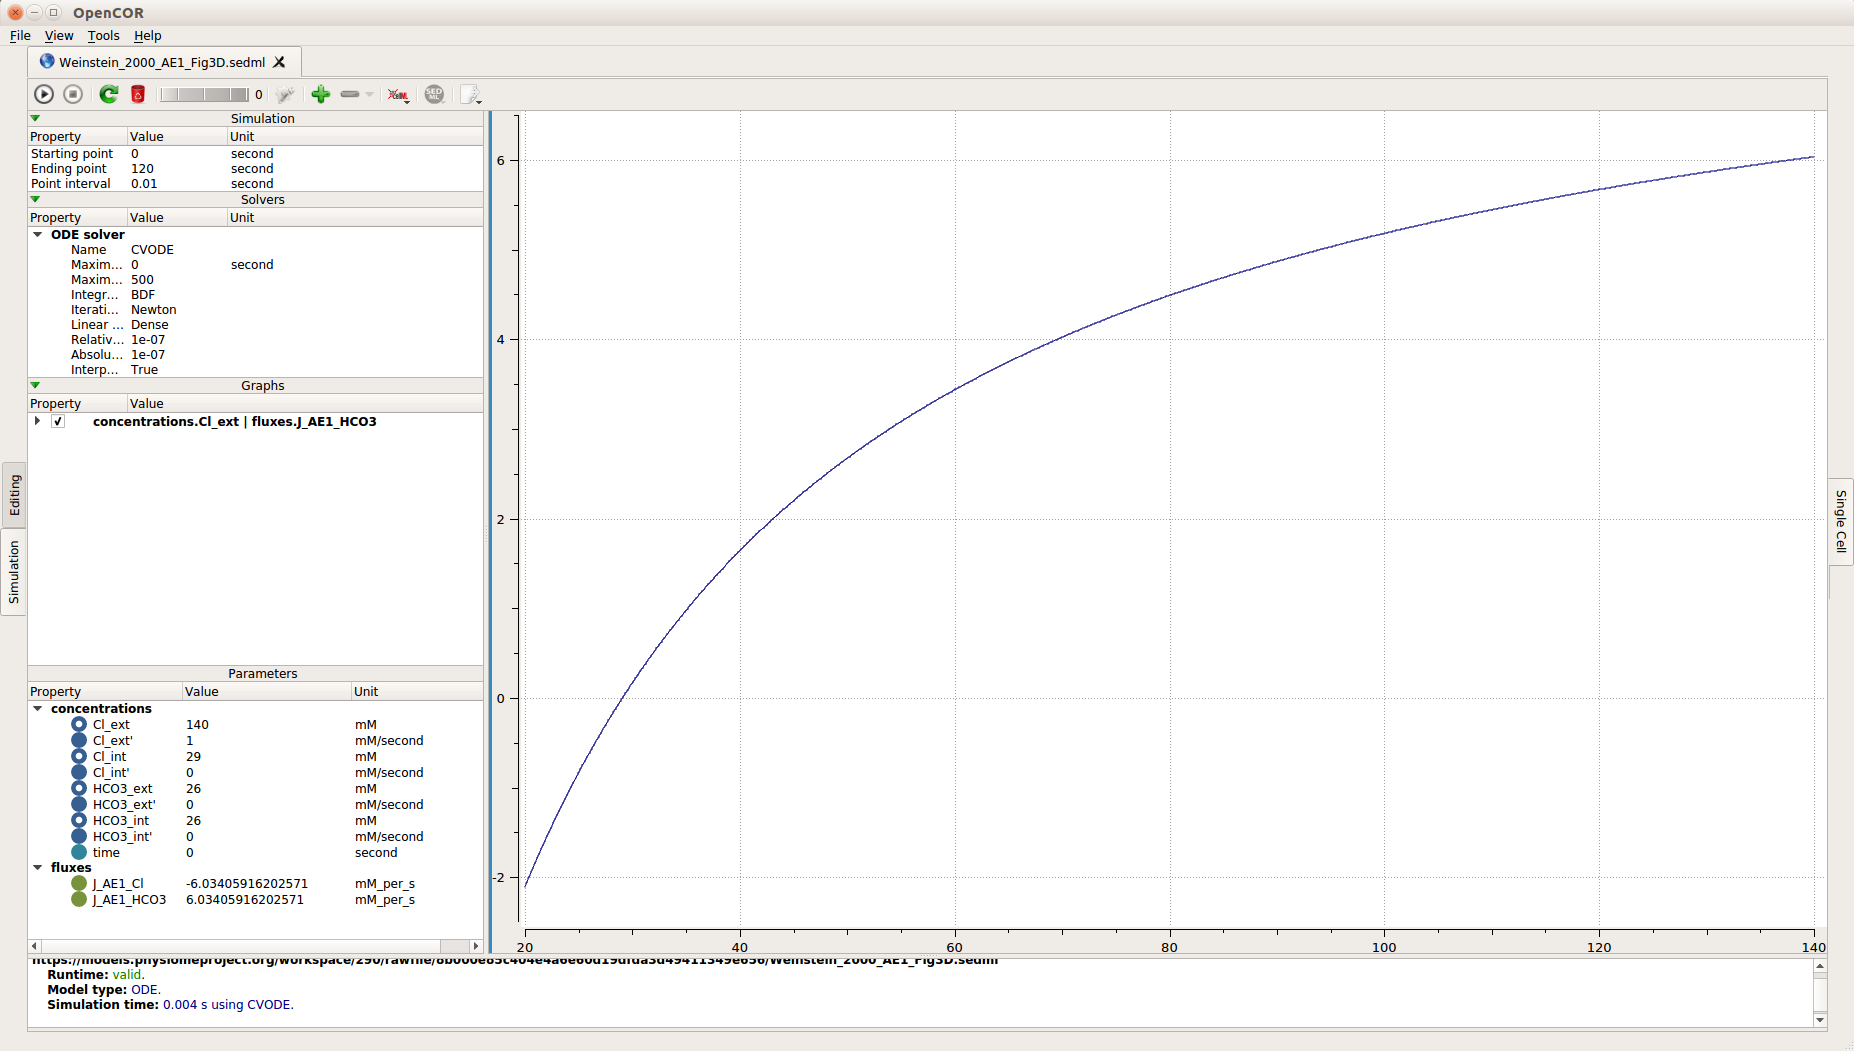Open the Single Cell side tab

1840,521
